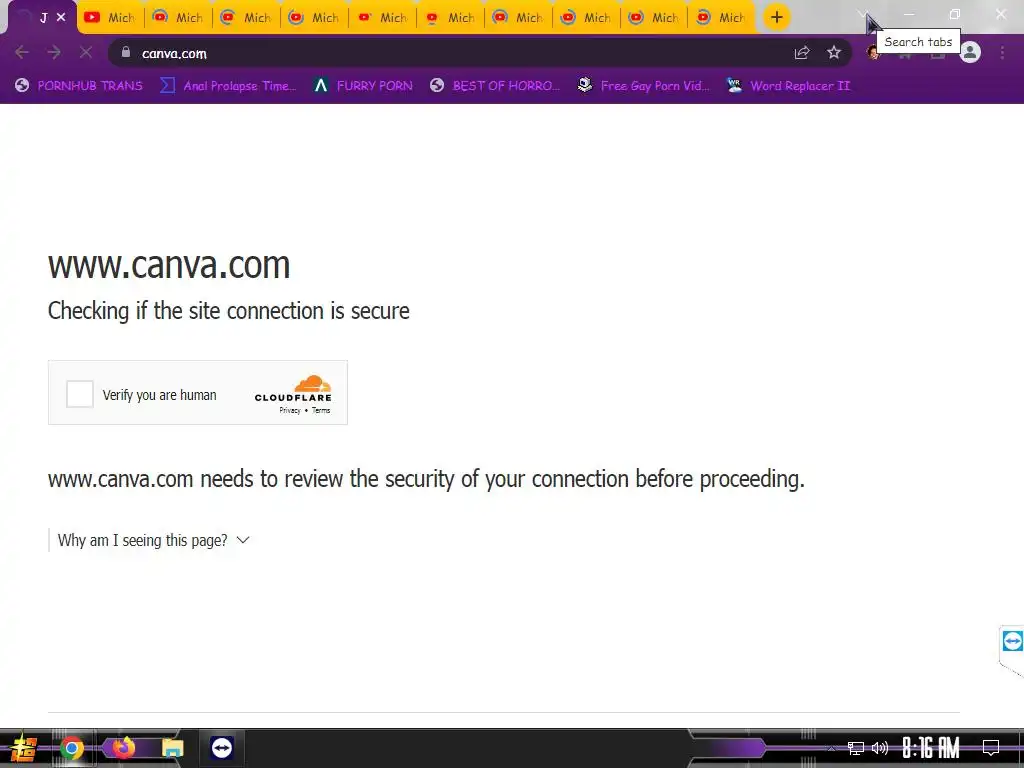Open Cloudflare Privacy link
Screen dimensions: 1024x768
point(289,411)
